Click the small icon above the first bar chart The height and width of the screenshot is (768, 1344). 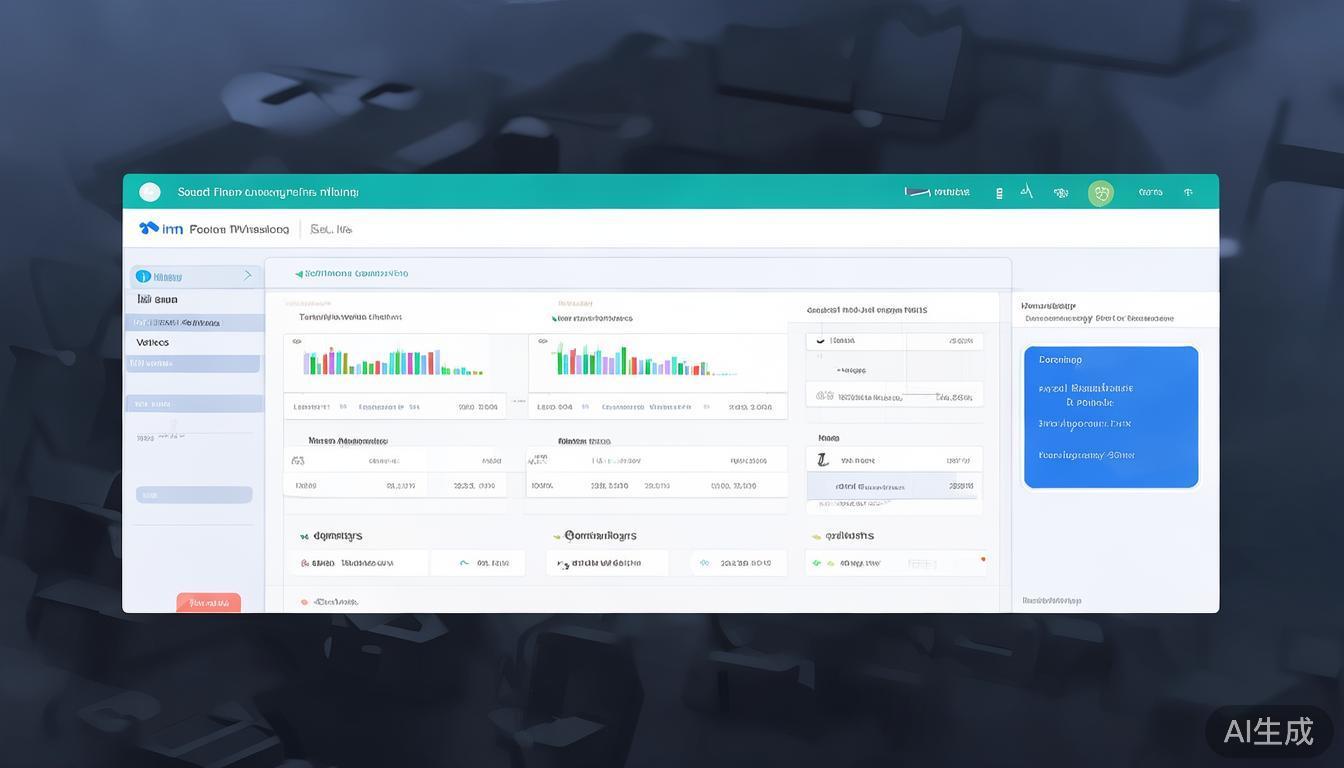click(x=297, y=341)
